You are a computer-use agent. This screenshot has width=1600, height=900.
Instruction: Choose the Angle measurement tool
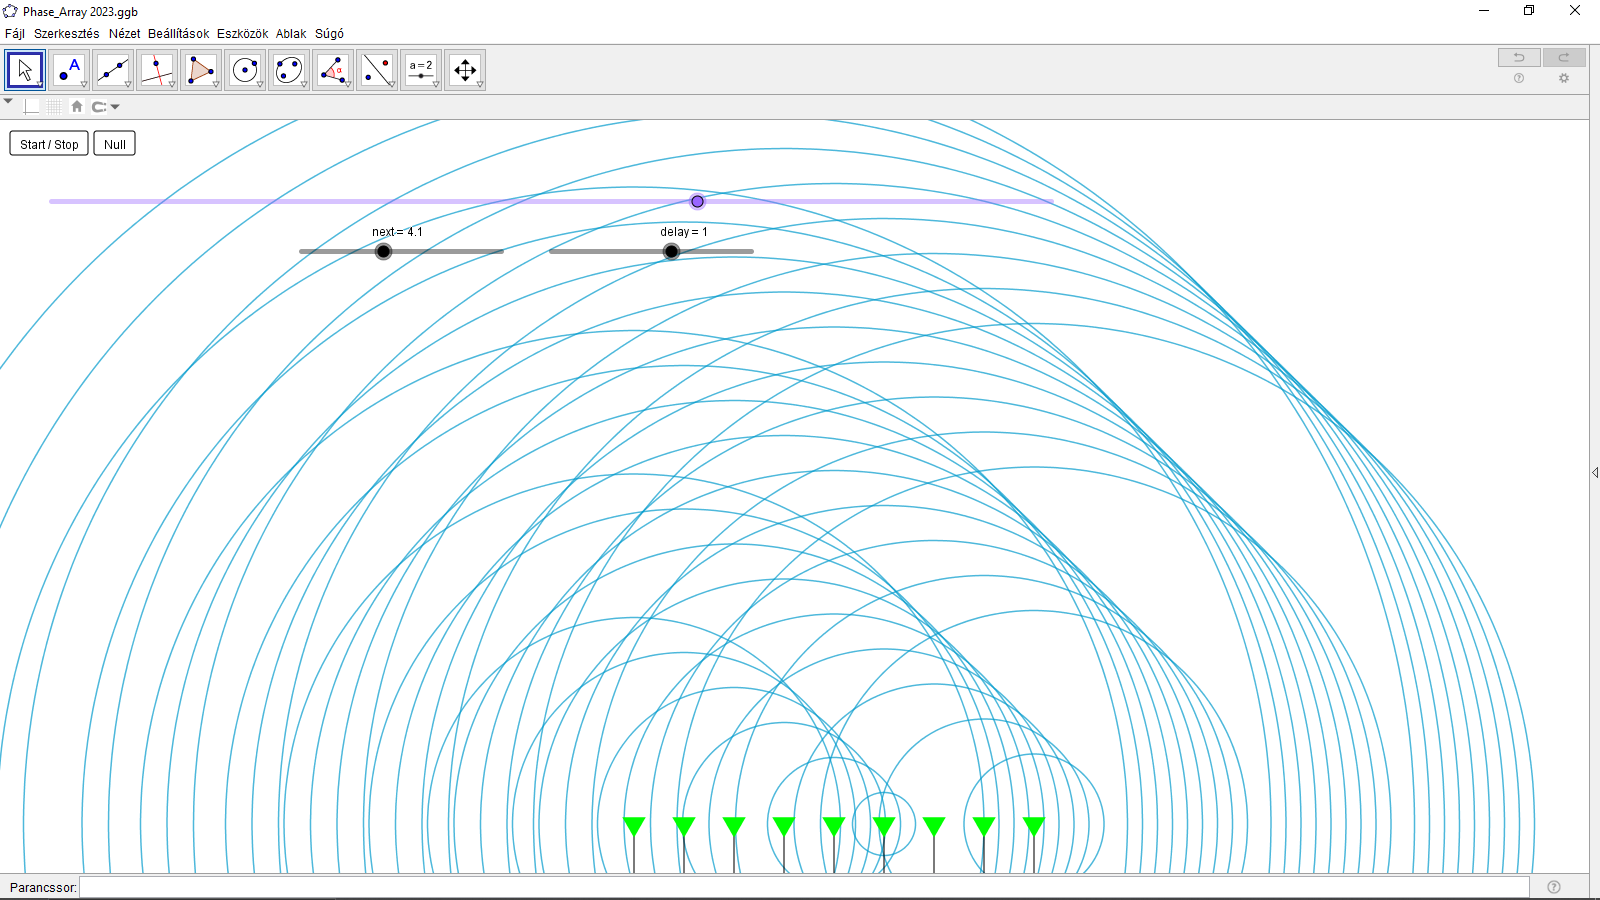pos(333,70)
